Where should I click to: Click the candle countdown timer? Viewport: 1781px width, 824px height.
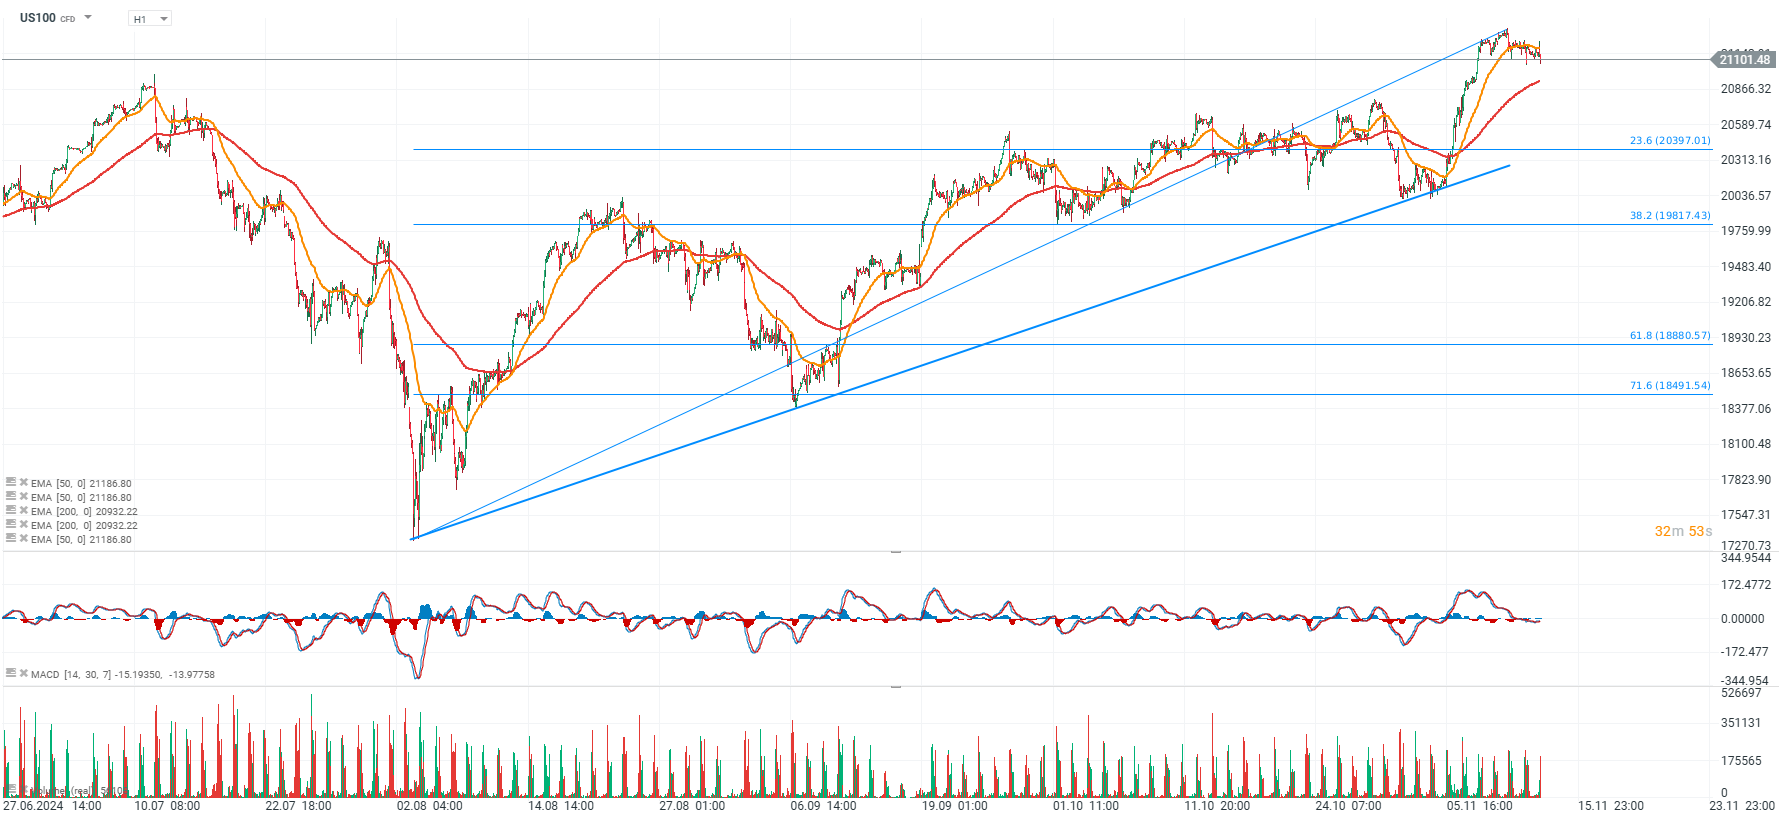pyautogui.click(x=1682, y=531)
